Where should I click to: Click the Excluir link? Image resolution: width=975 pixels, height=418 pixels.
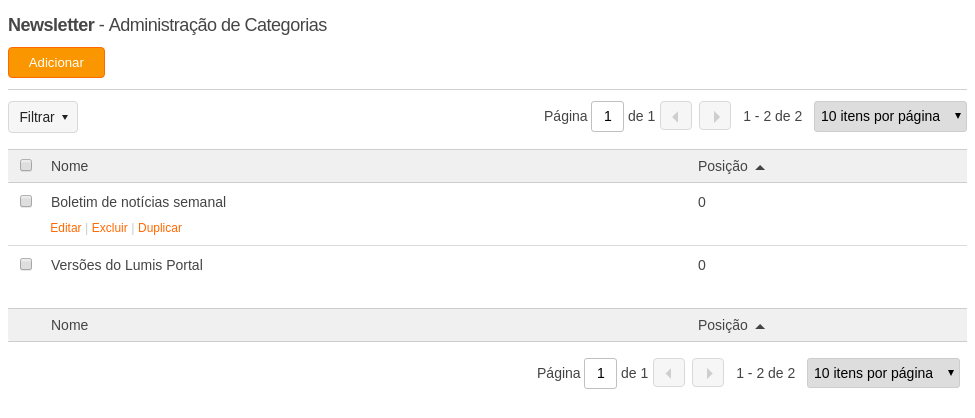(109, 228)
